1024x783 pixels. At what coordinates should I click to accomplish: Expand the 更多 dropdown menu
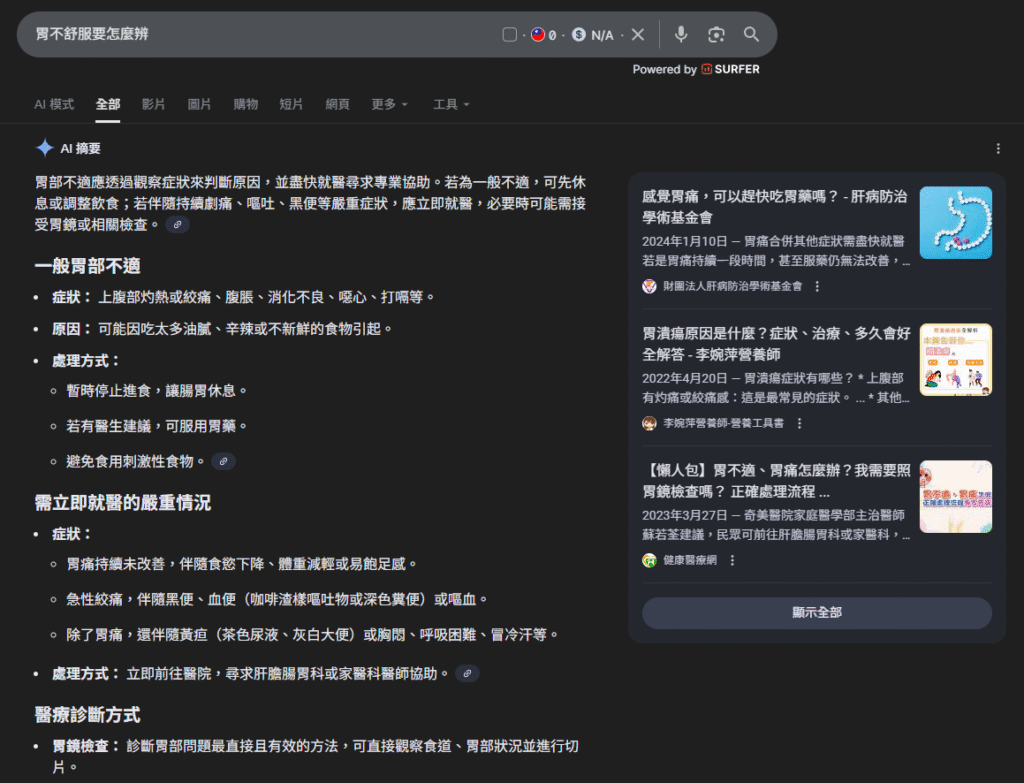389,104
